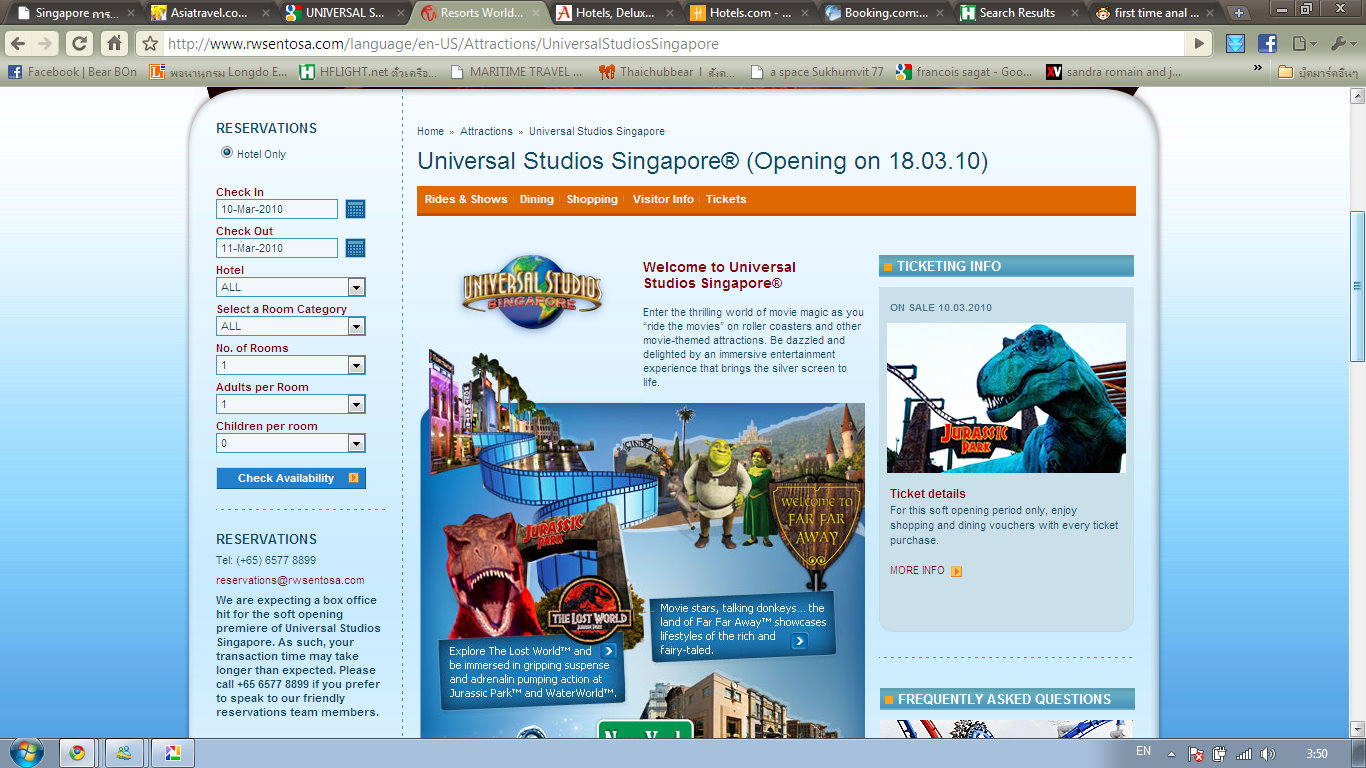Bookmark this page with the star icon

pos(150,44)
